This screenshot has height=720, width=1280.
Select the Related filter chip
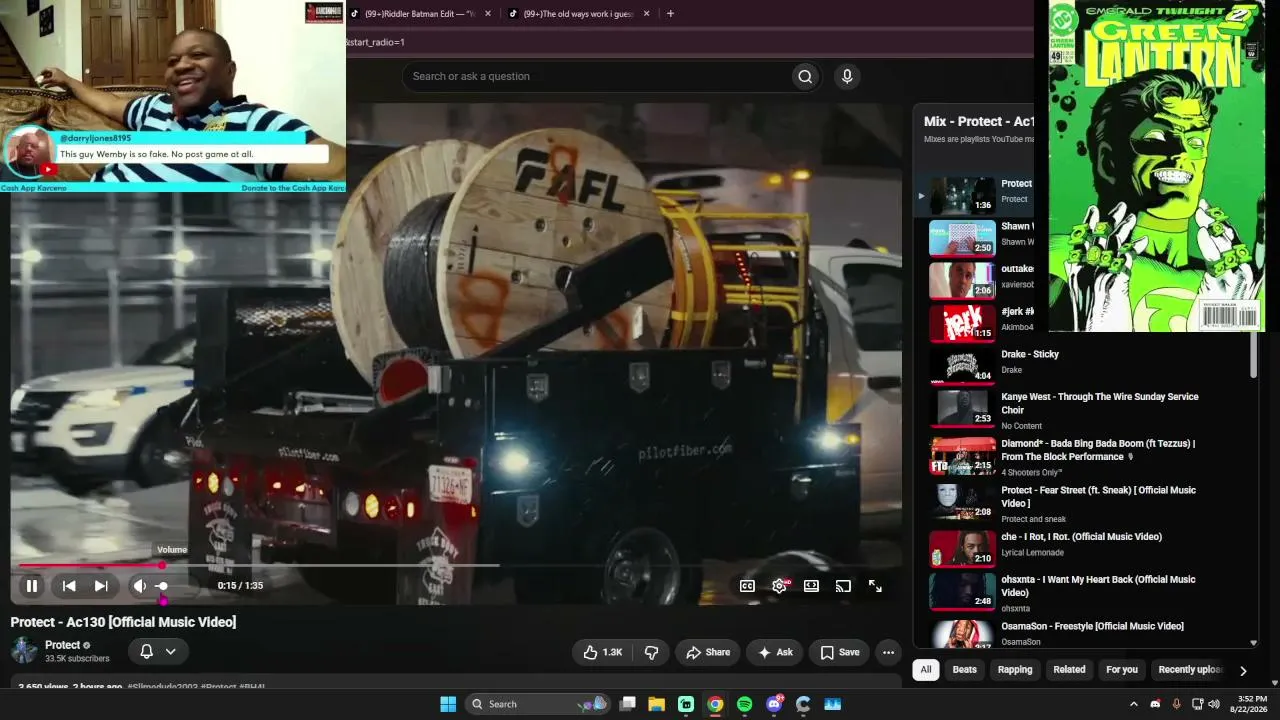point(1069,670)
